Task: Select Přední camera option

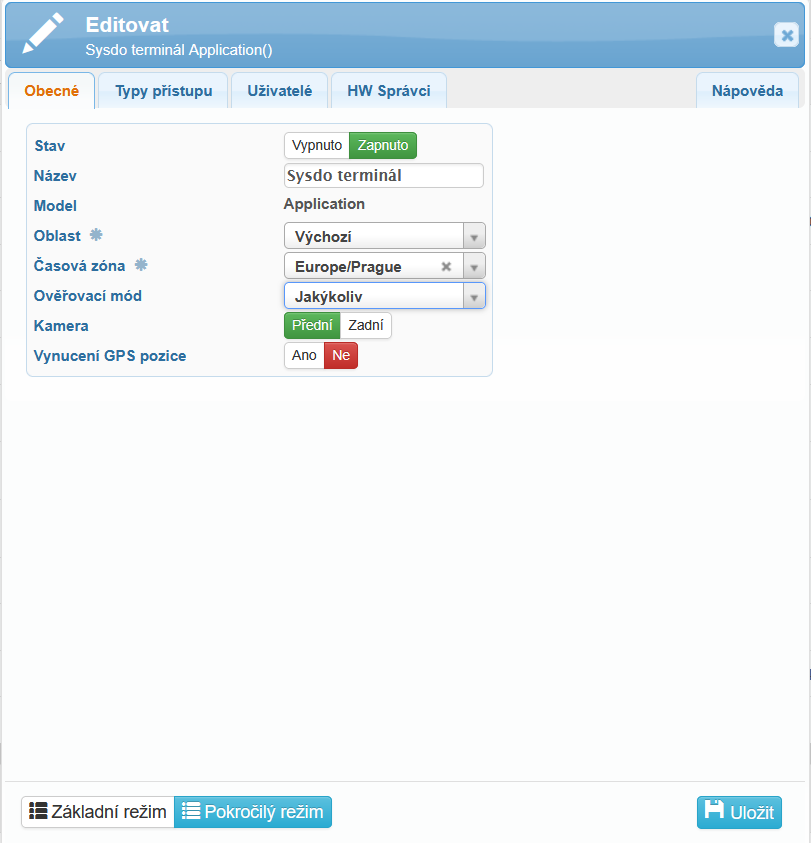Action: click(x=312, y=325)
